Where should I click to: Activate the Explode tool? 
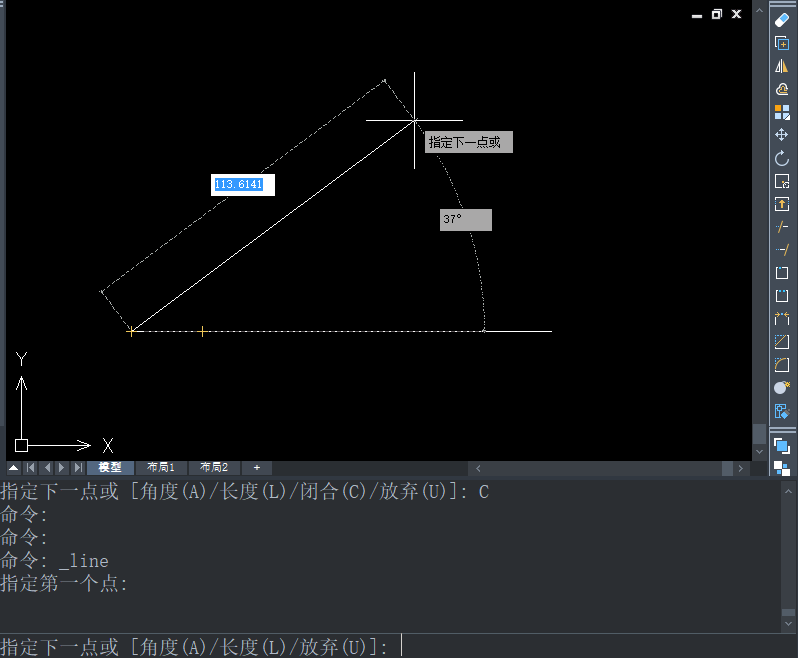pos(782,388)
